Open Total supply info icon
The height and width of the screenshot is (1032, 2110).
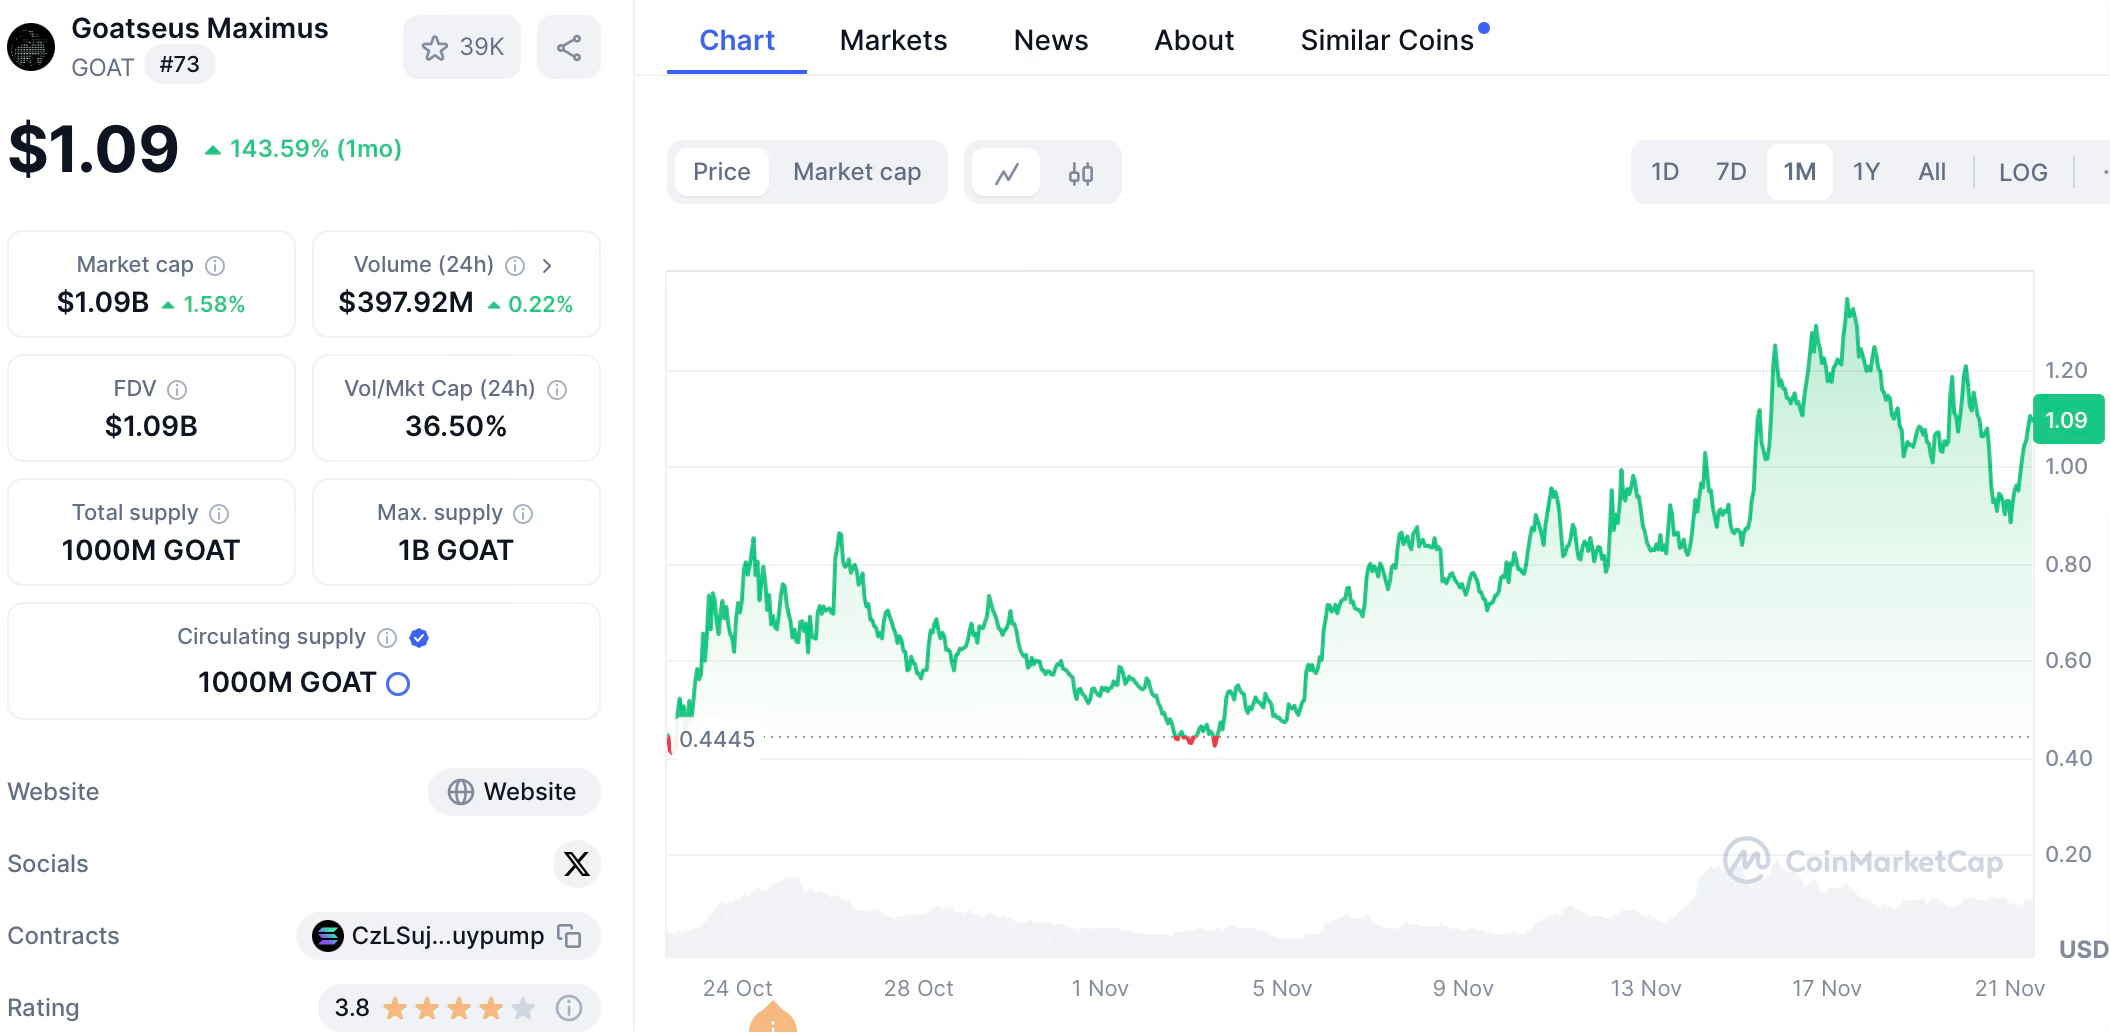(219, 514)
